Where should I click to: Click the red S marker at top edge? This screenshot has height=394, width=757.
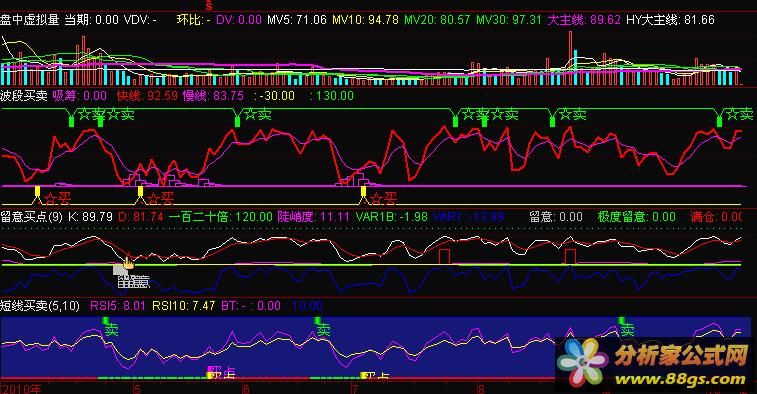coord(209,6)
